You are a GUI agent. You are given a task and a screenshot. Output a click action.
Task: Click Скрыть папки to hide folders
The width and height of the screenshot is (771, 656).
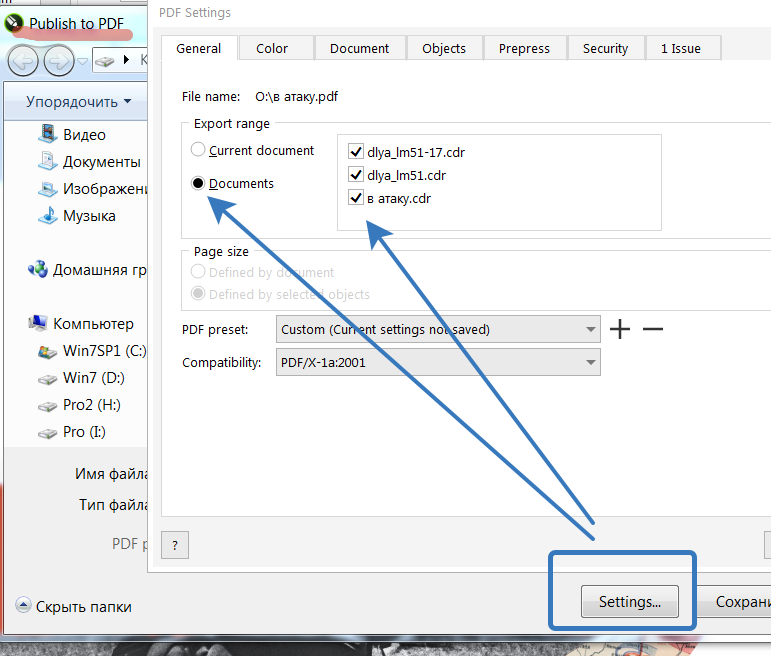pyautogui.click(x=74, y=606)
